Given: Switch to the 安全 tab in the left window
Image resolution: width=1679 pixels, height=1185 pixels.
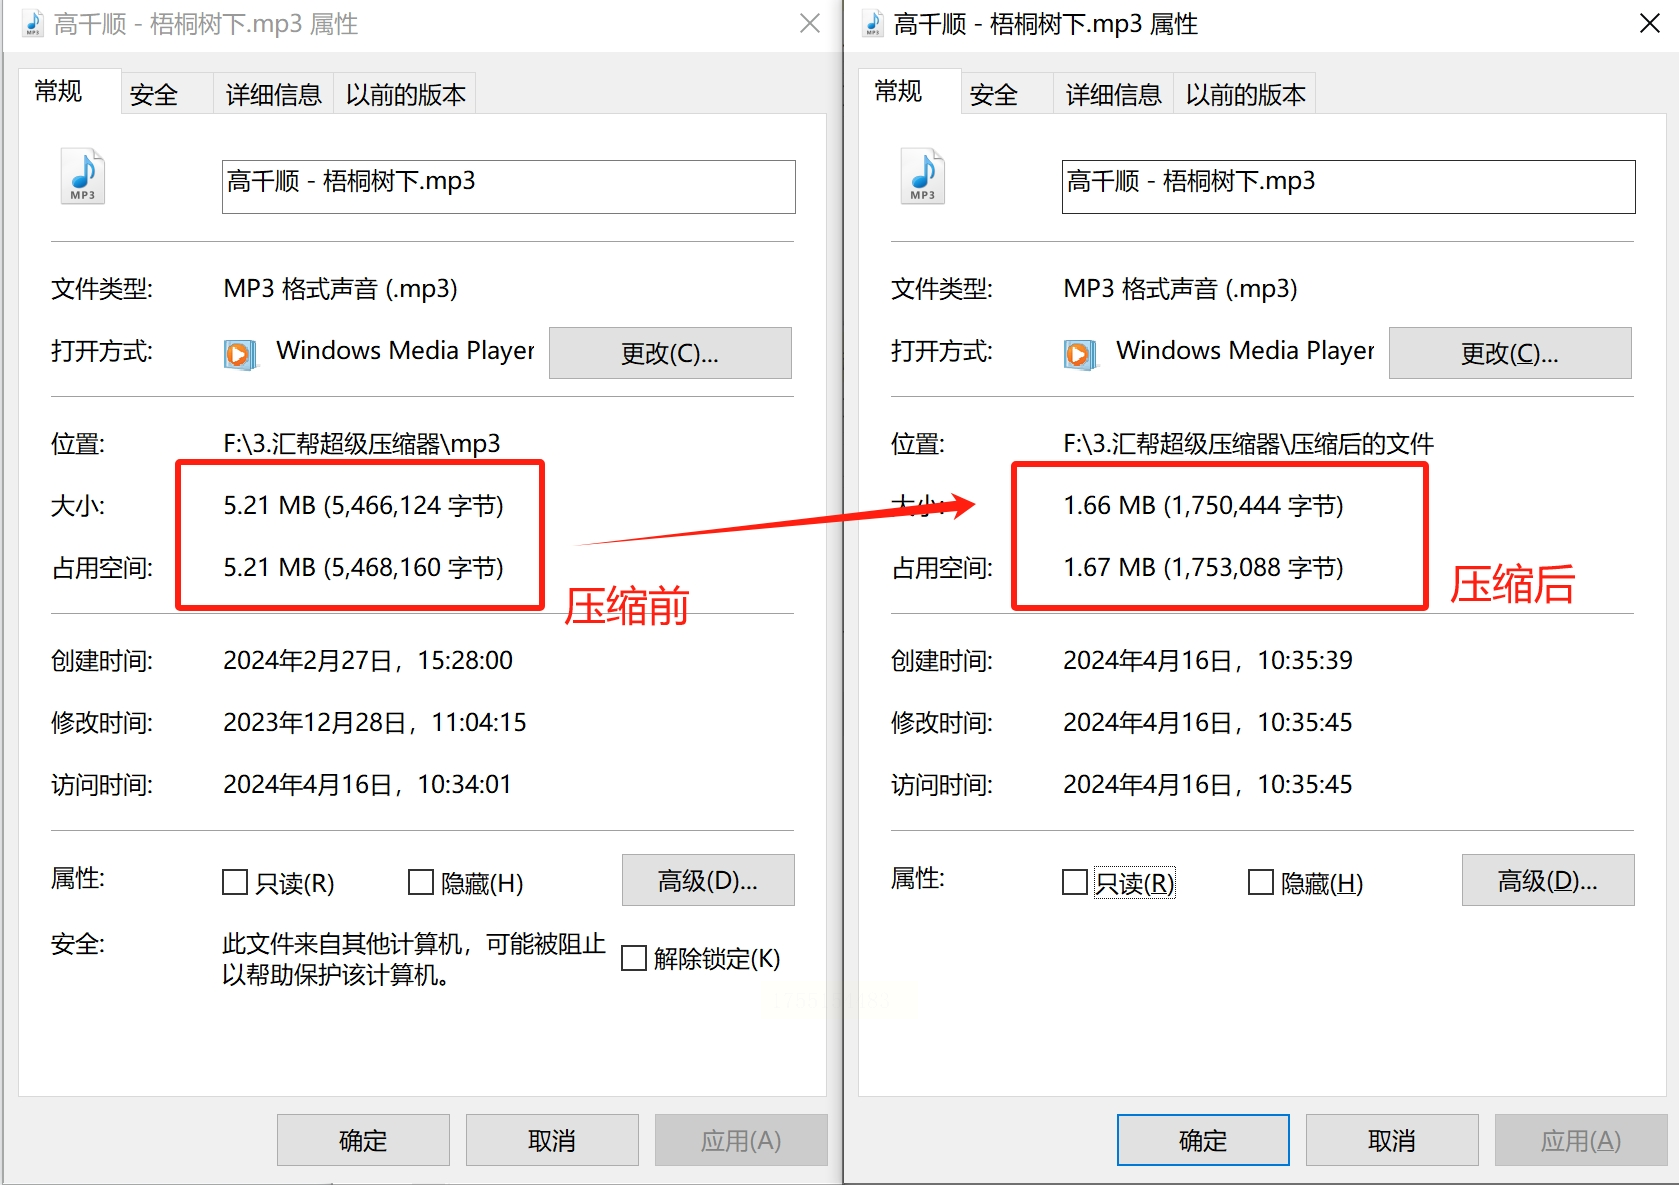Looking at the screenshot, I should pos(166,94).
